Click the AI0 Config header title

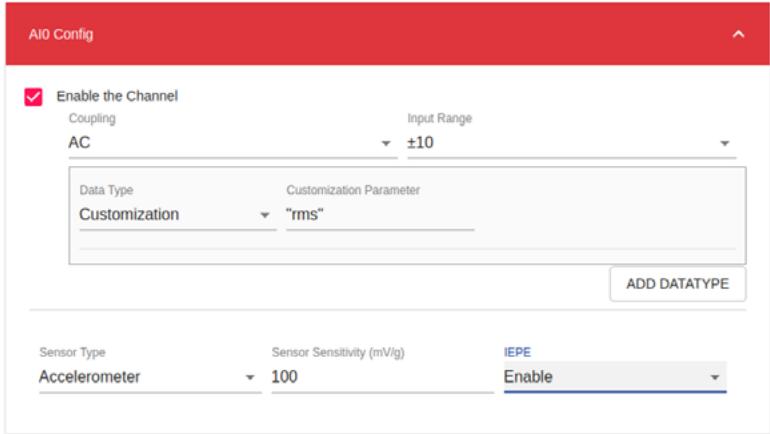click(61, 34)
